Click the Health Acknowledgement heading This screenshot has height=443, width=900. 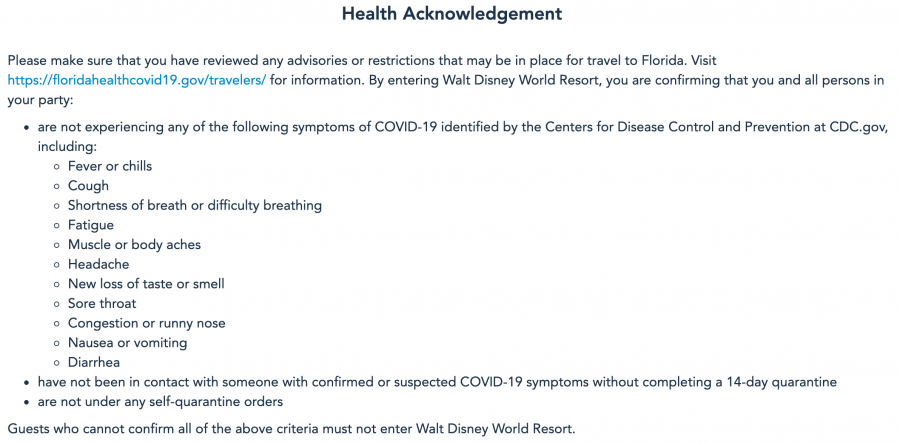coord(451,14)
